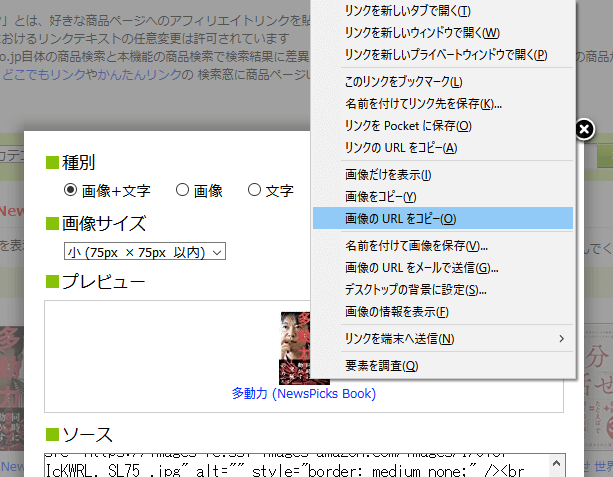Expand リンクを端末へ送信 submenu arrow

561,339
